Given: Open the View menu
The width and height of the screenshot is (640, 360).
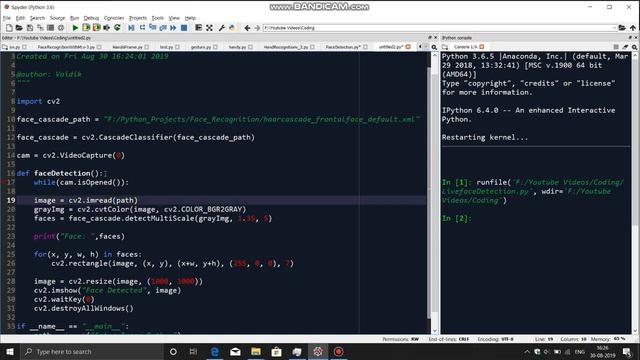Looking at the screenshot, I should coord(174,18).
